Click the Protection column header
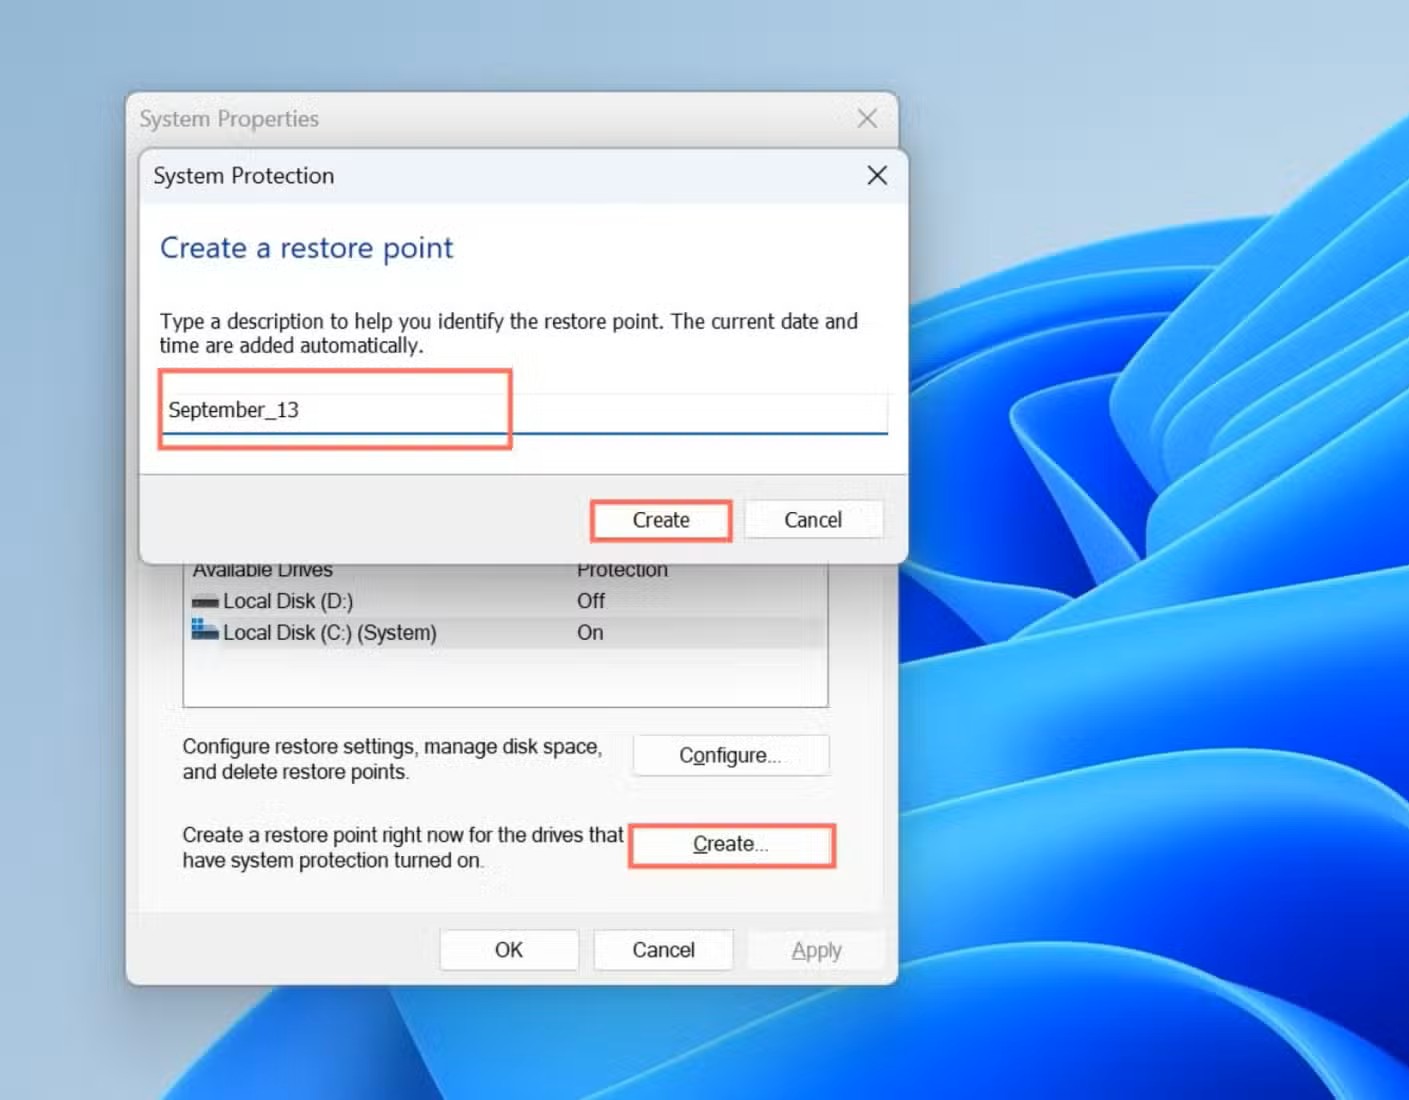 pyautogui.click(x=622, y=568)
